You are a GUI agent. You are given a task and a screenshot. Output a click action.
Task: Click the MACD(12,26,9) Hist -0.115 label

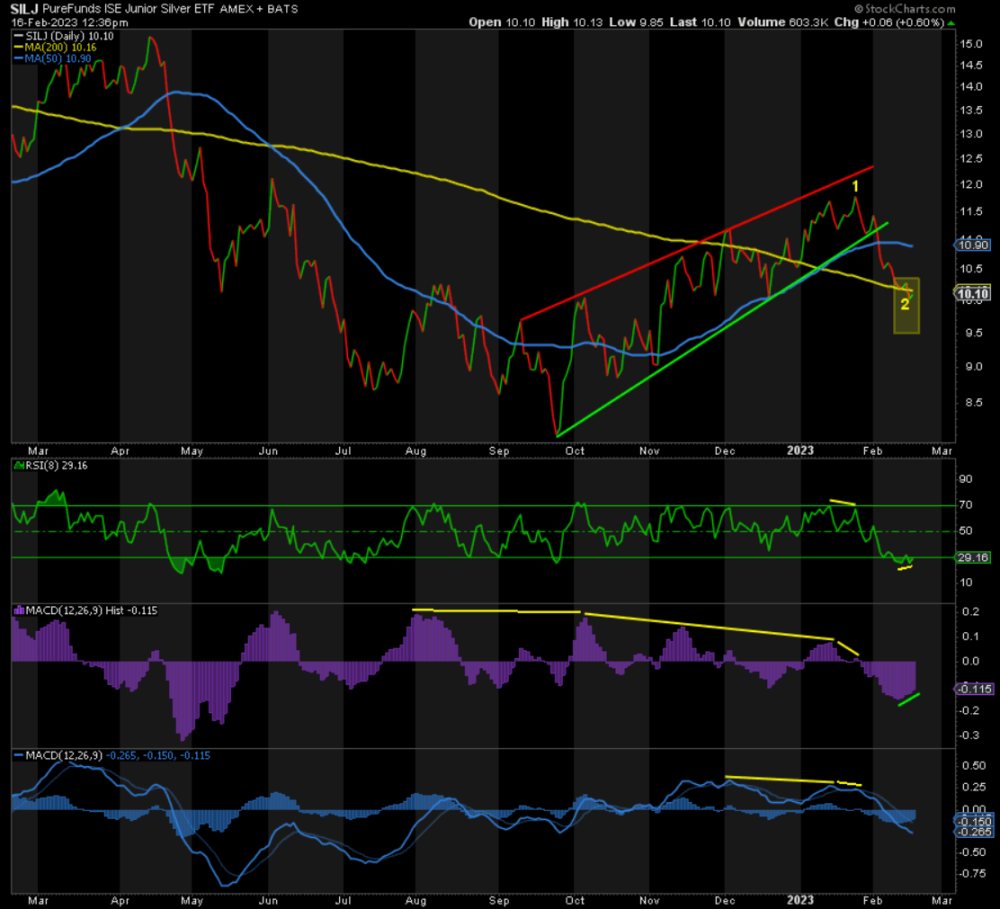tap(91, 610)
